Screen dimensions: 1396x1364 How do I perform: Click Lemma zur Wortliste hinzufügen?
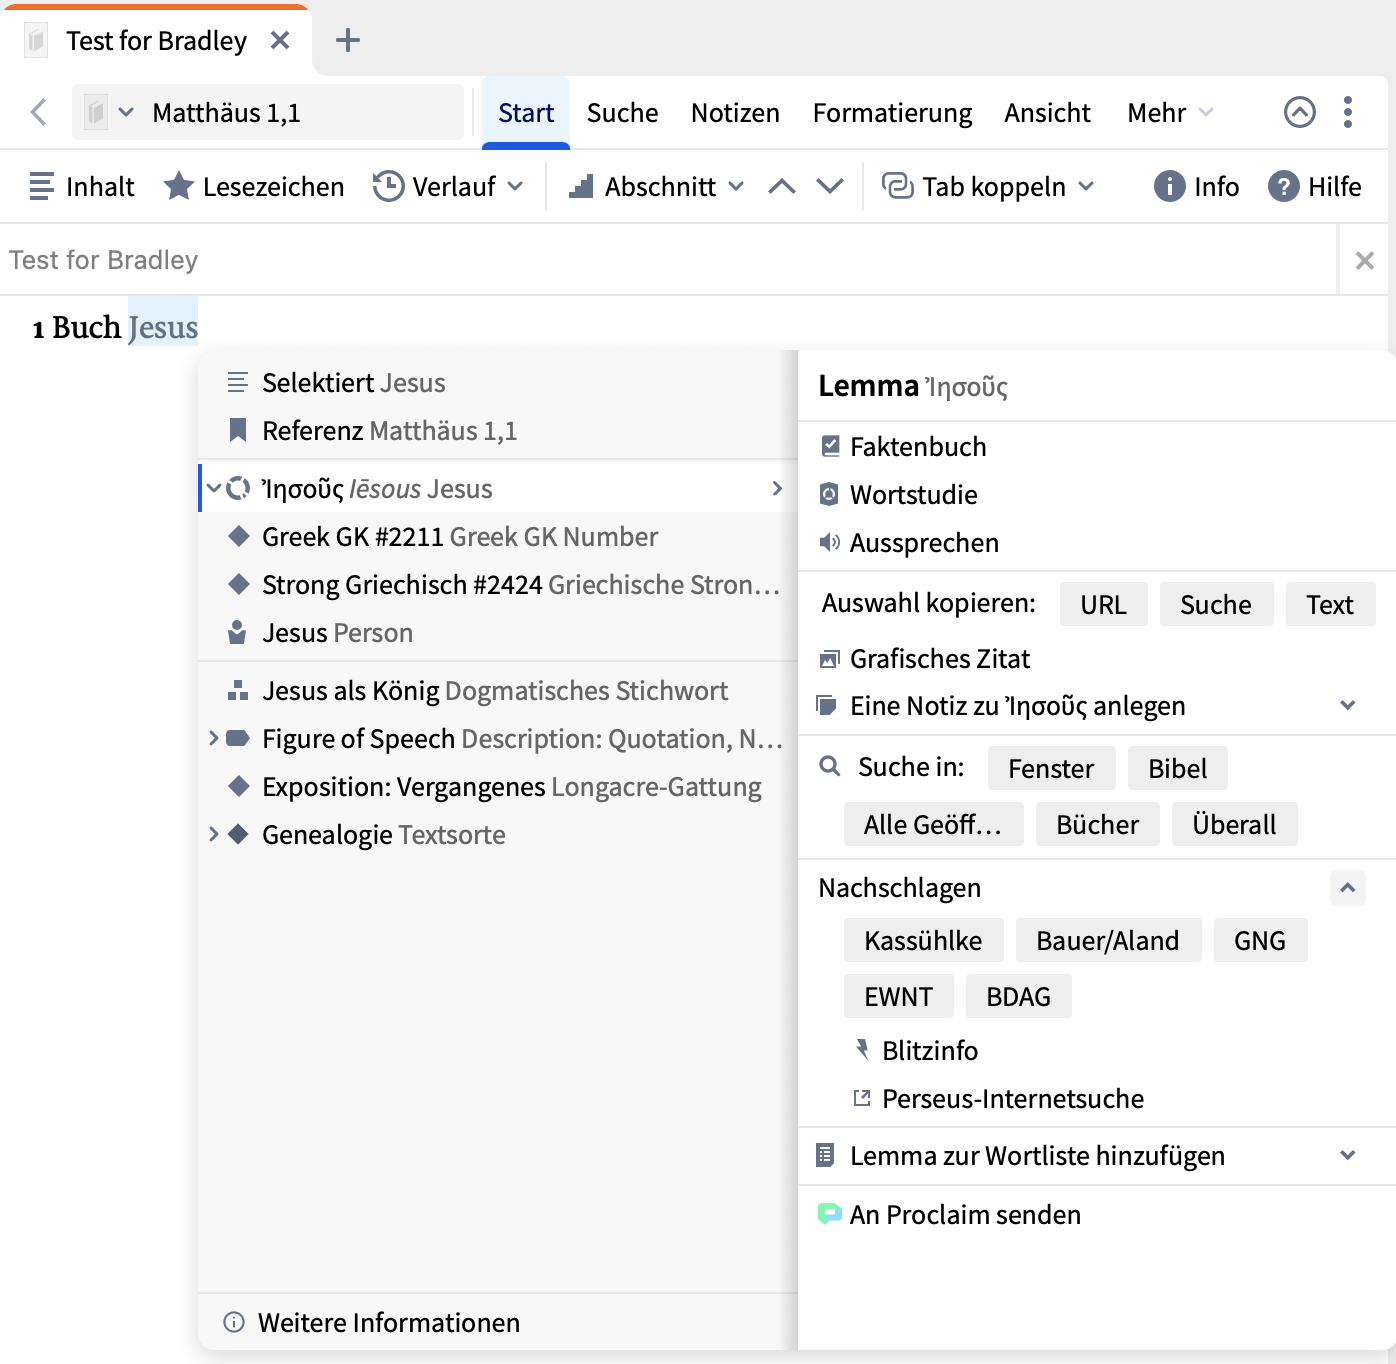tap(1021, 1156)
